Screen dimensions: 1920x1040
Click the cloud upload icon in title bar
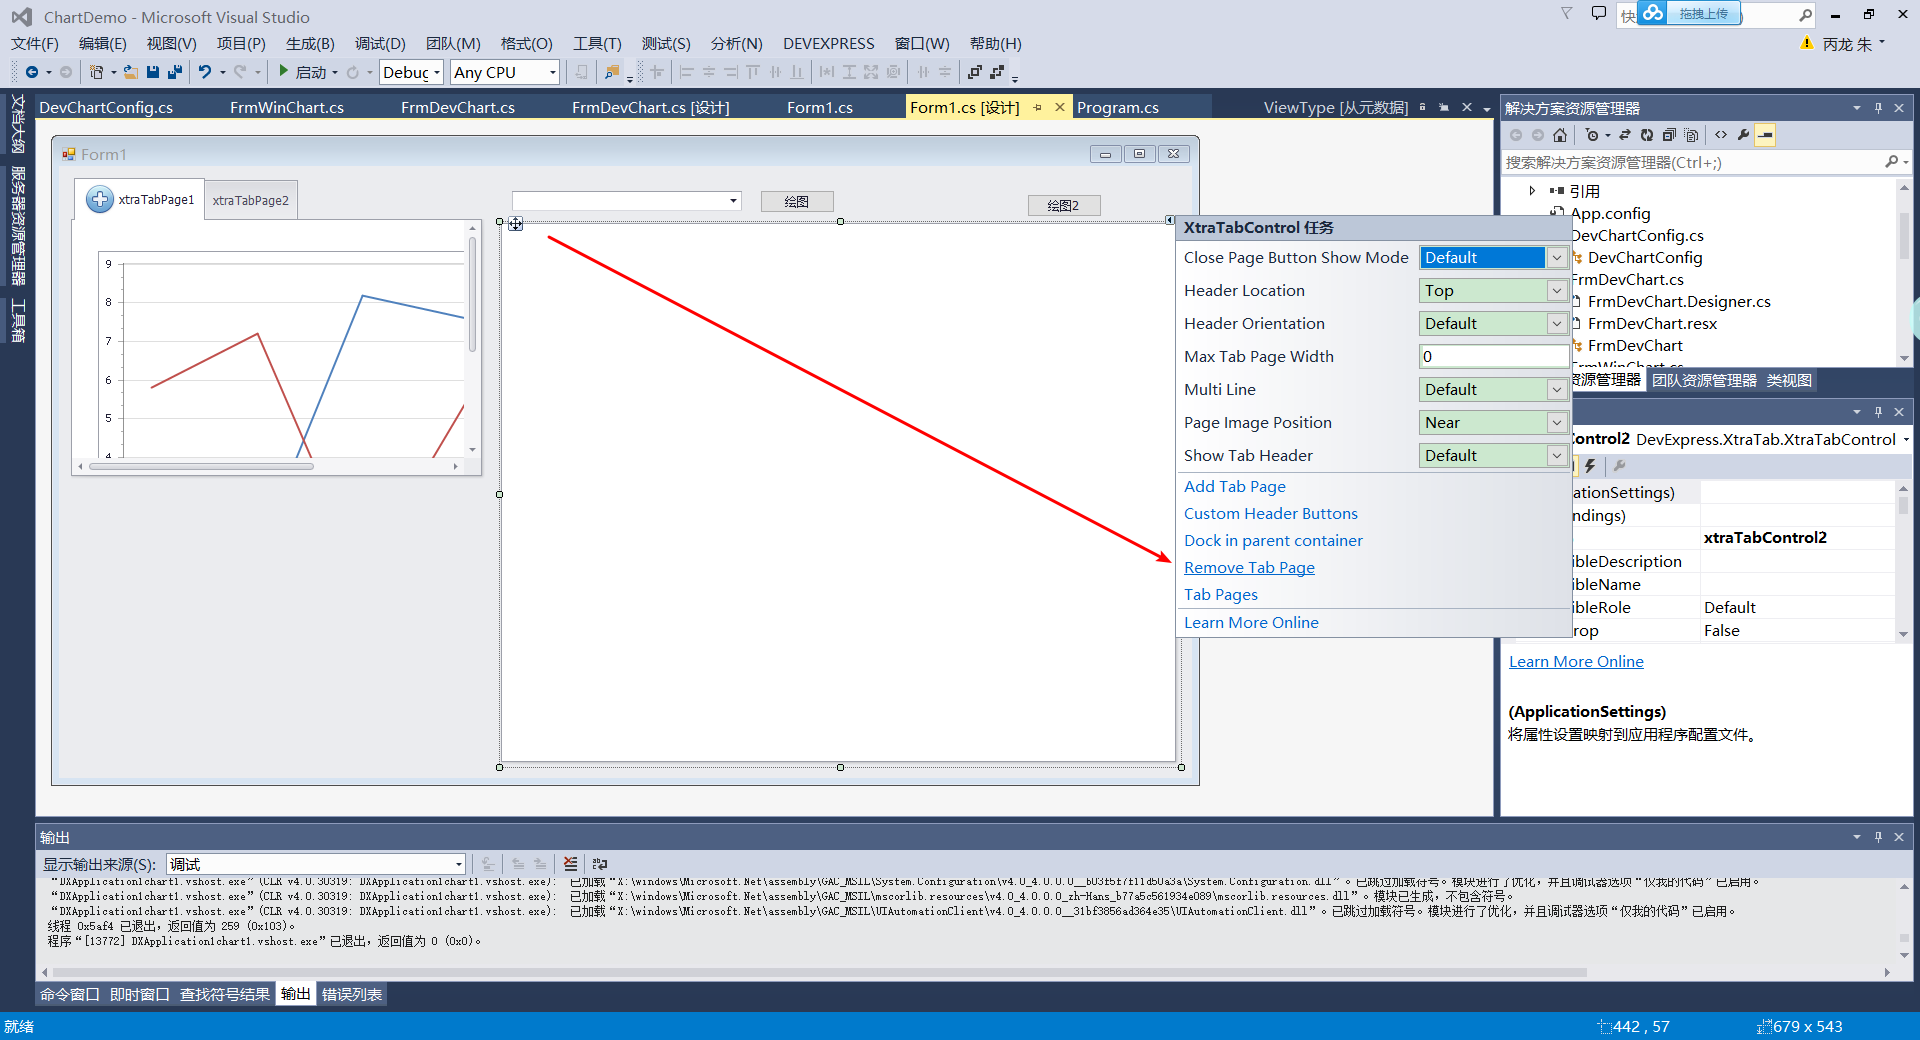[x=1653, y=13]
